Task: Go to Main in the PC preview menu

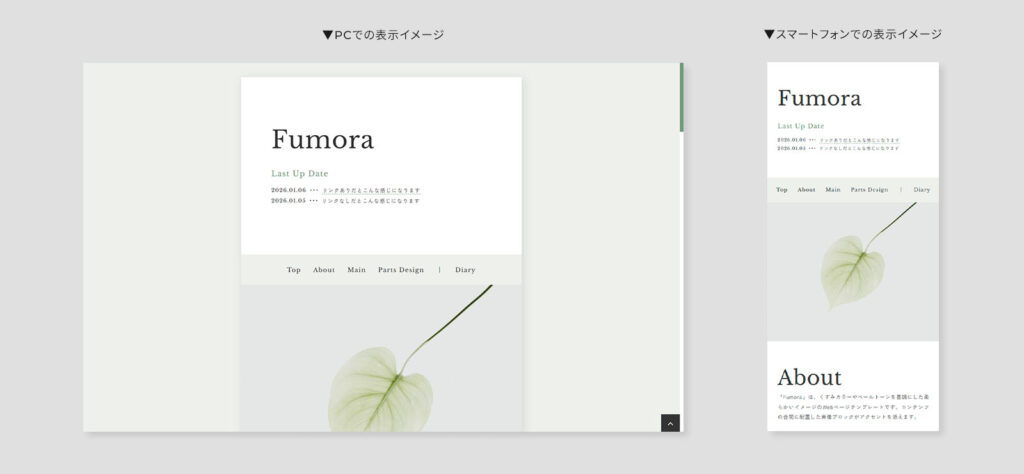Action: pyautogui.click(x=356, y=270)
